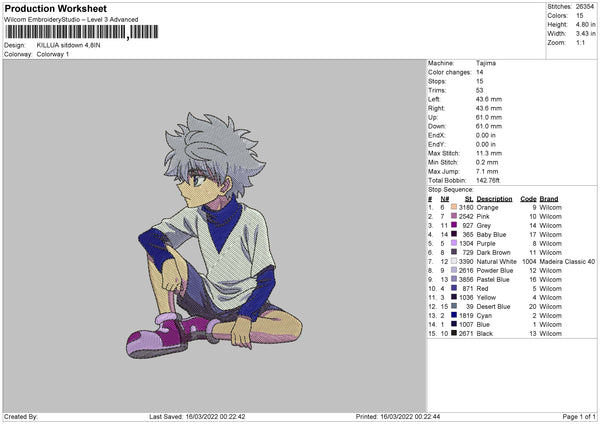The width and height of the screenshot is (600, 424).
Task: Click the St. column header
Action: (469, 199)
